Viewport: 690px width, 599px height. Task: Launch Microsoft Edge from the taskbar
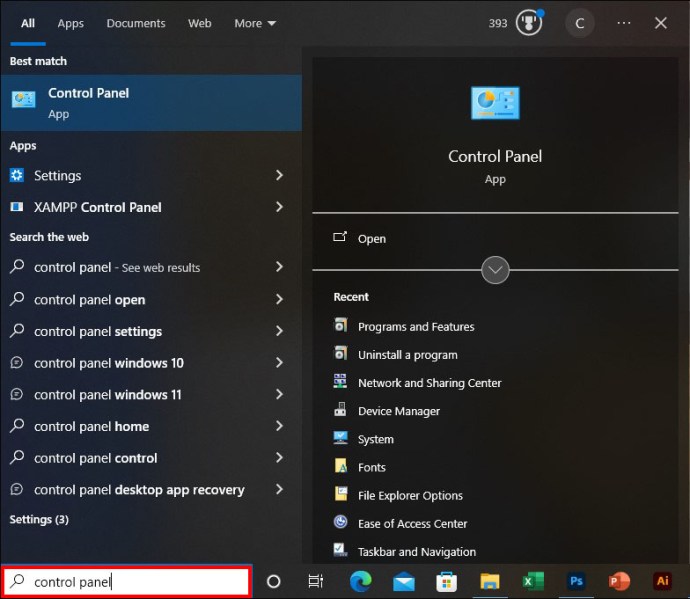click(360, 581)
